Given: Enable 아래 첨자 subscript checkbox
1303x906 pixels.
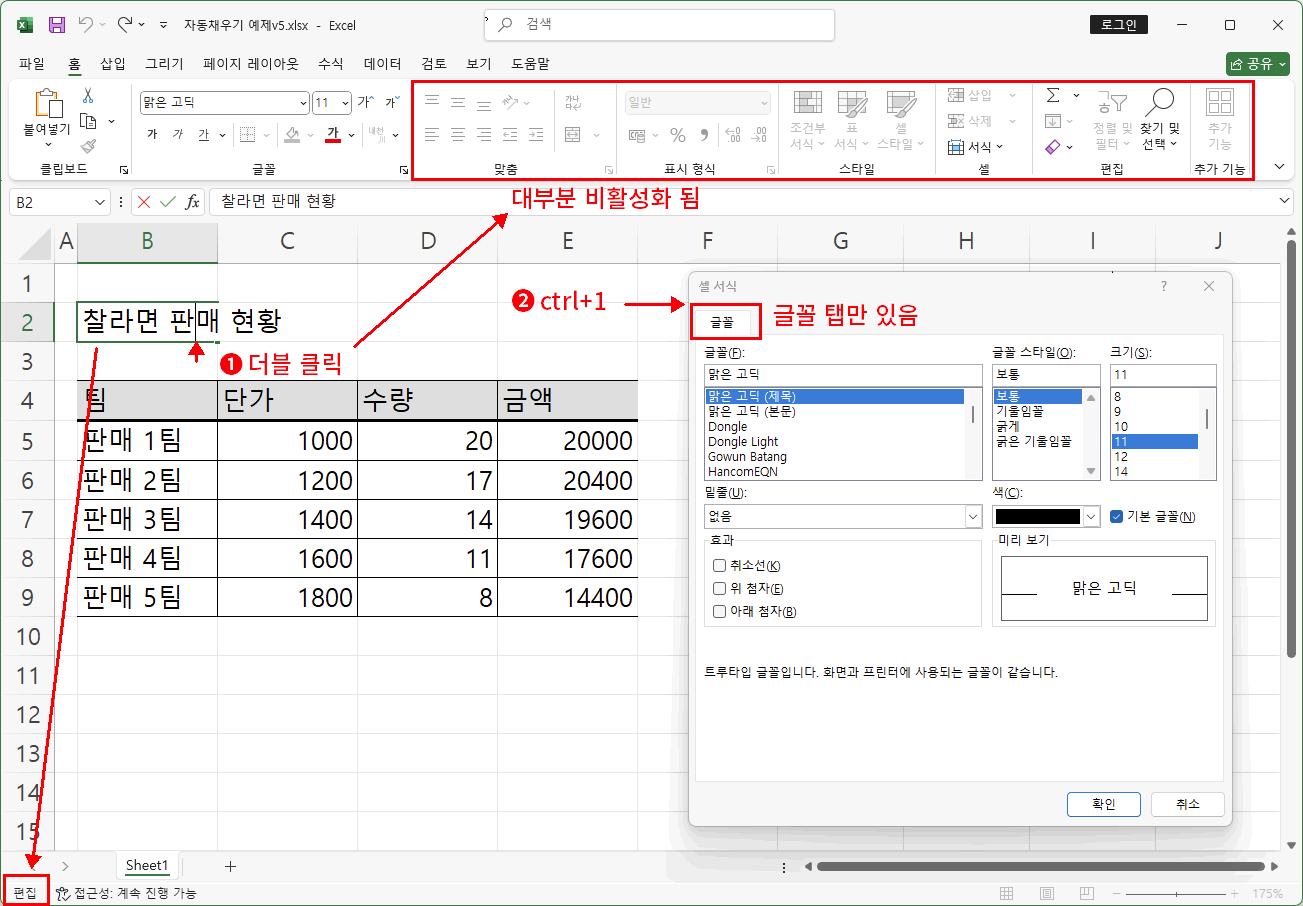Looking at the screenshot, I should point(719,612).
